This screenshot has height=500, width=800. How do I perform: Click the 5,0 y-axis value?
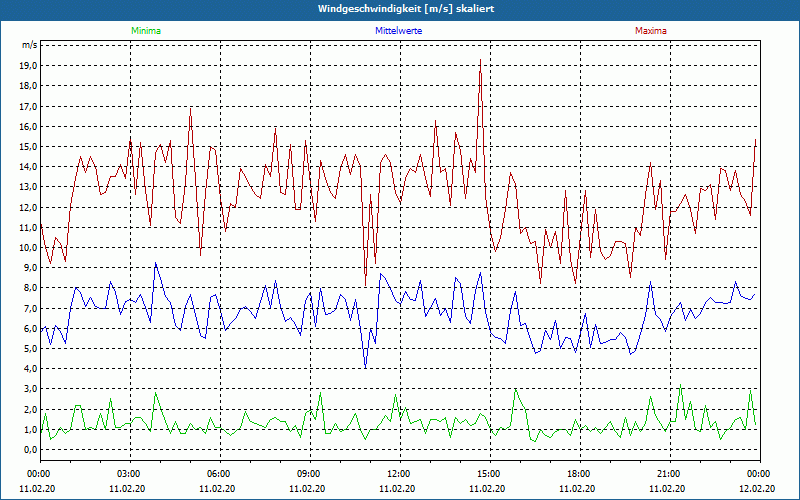point(31,348)
